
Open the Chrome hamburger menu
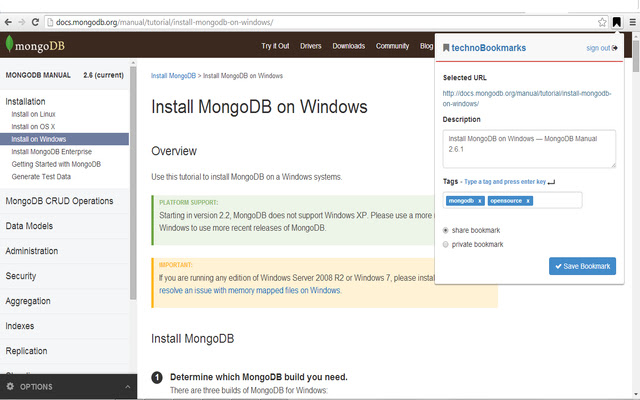point(632,22)
